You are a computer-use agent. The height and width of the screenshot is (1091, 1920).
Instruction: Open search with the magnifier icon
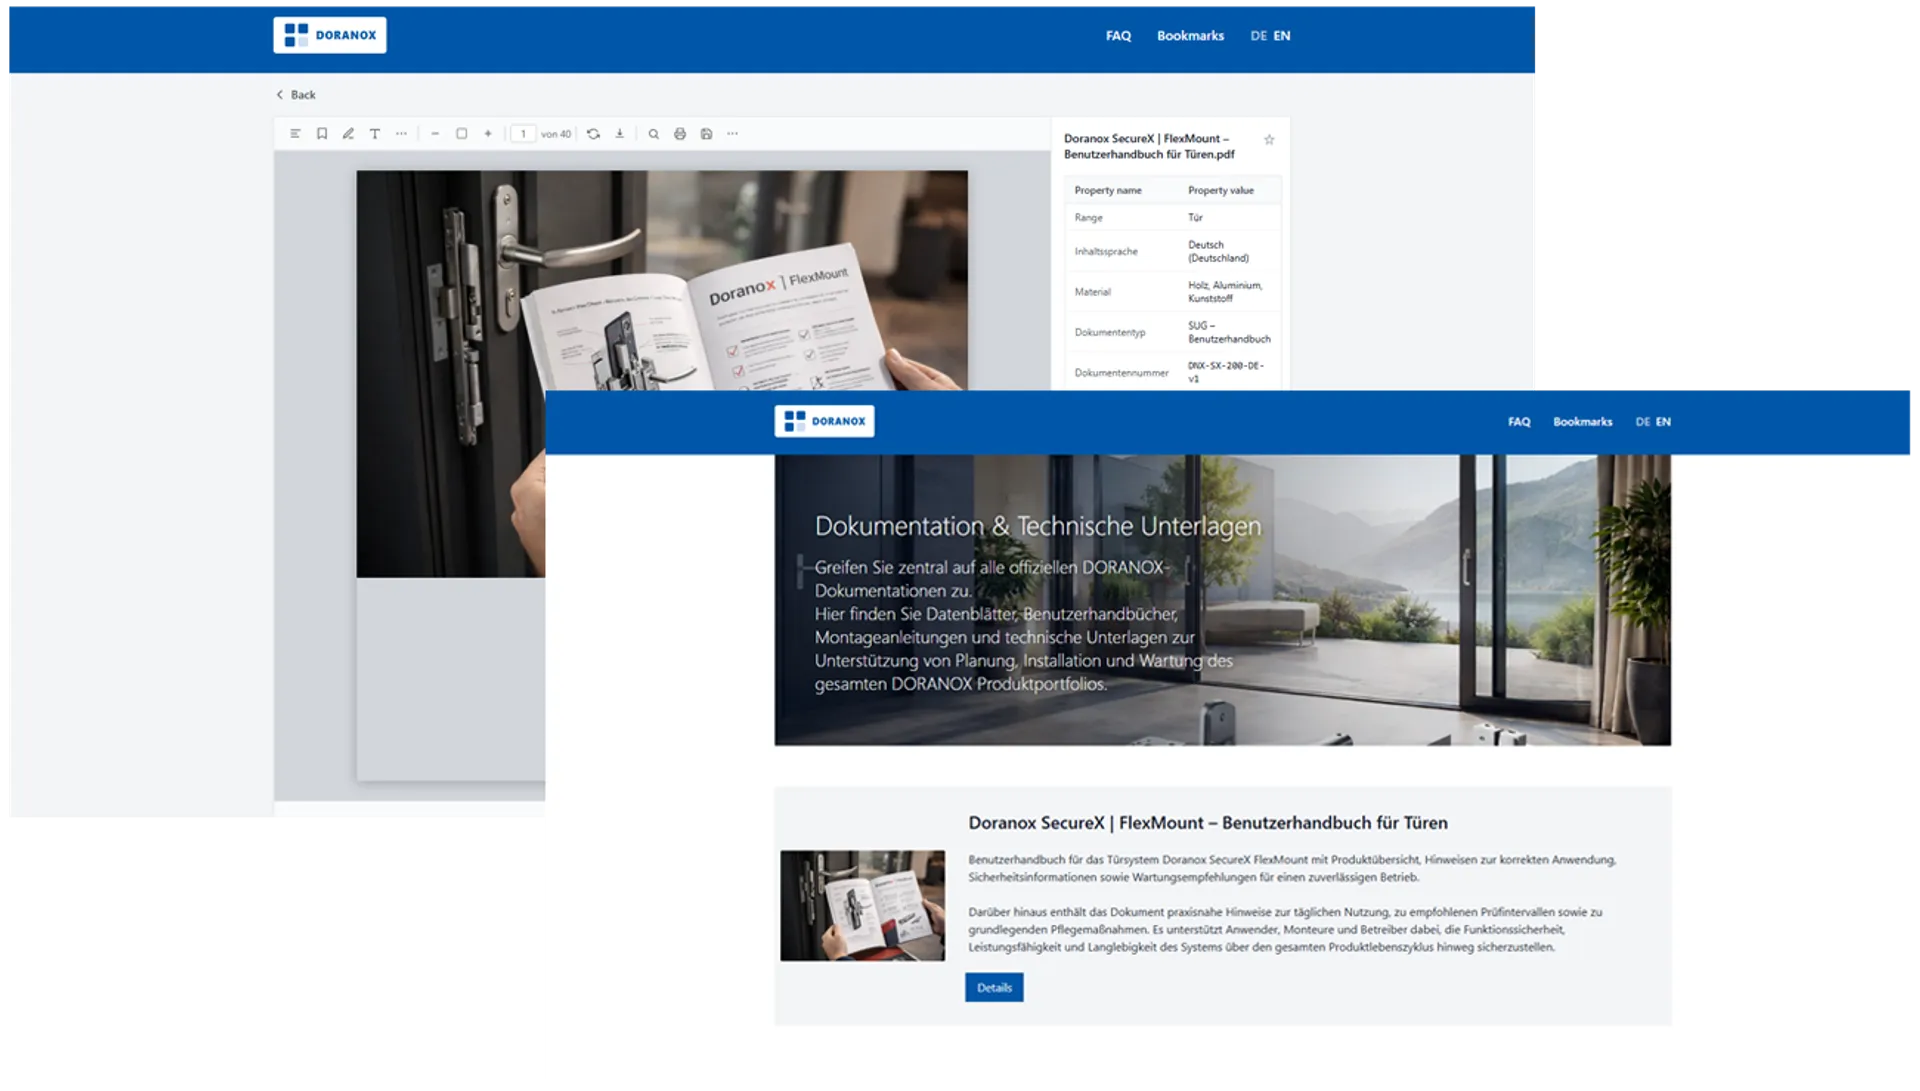(654, 134)
